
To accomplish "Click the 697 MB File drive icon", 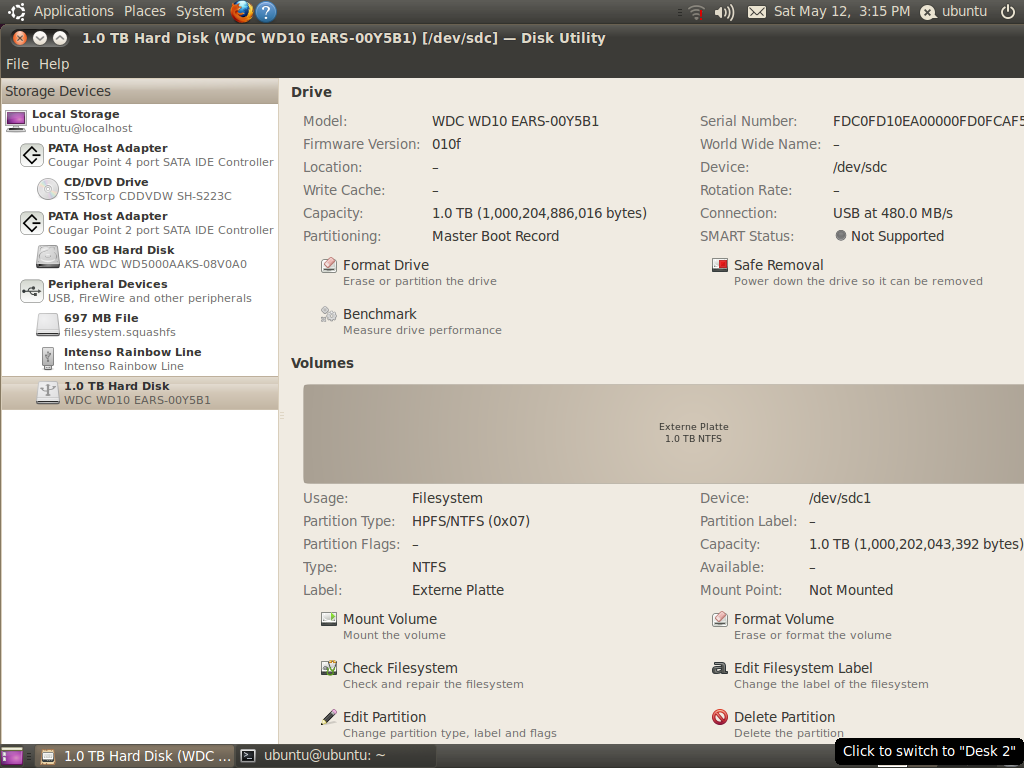I will [48, 325].
